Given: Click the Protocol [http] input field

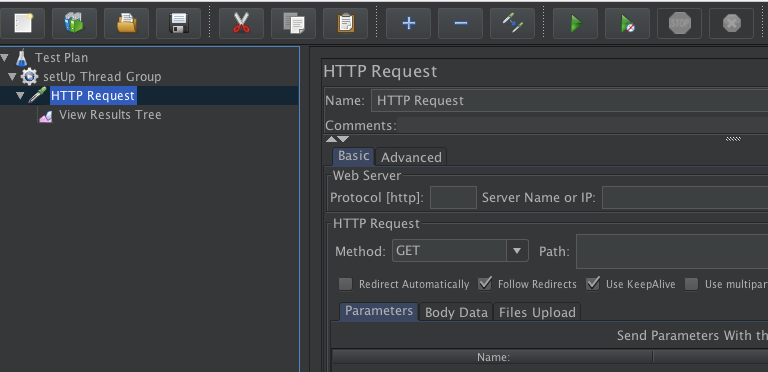Looking at the screenshot, I should pyautogui.click(x=453, y=197).
